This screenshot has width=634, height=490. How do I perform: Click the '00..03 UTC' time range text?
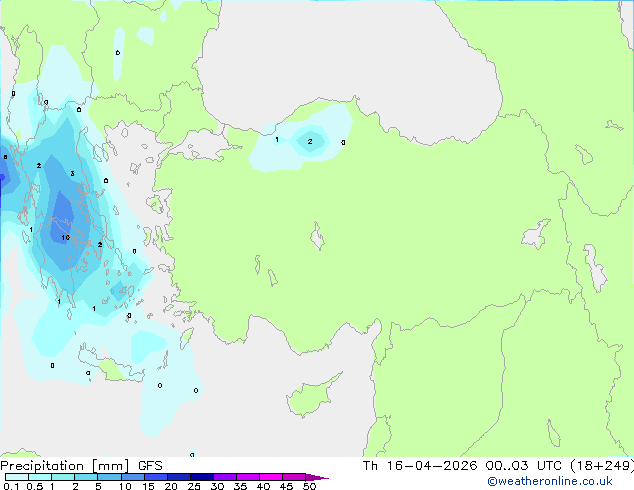point(524,466)
